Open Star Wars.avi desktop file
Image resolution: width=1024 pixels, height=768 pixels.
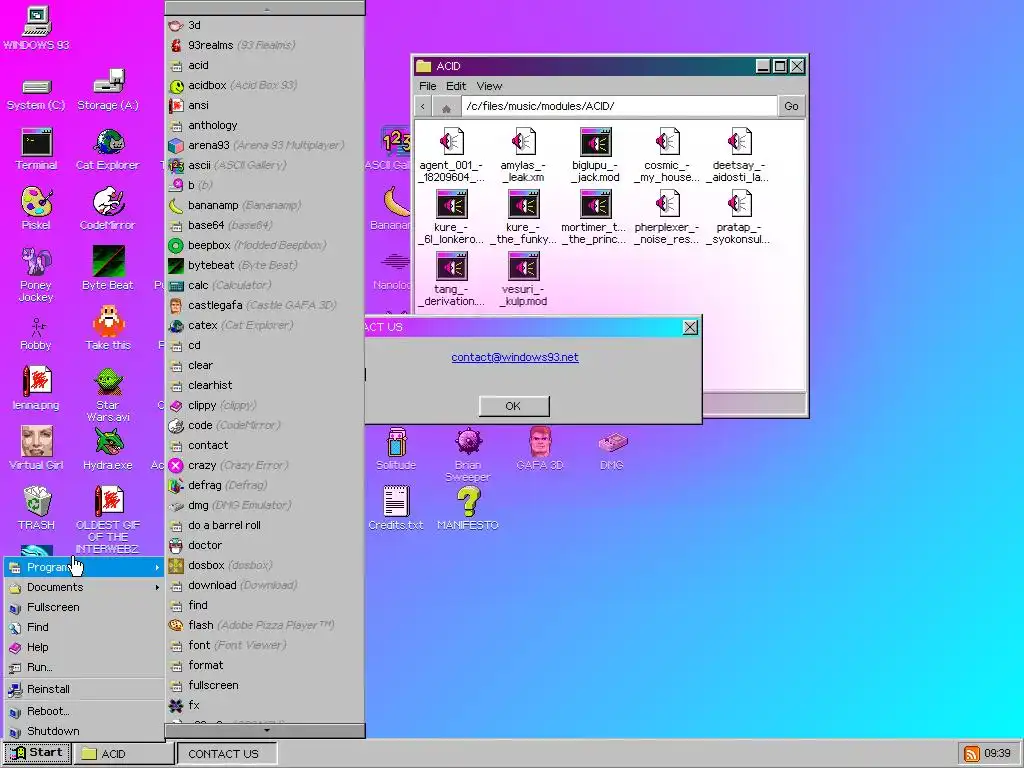click(108, 394)
